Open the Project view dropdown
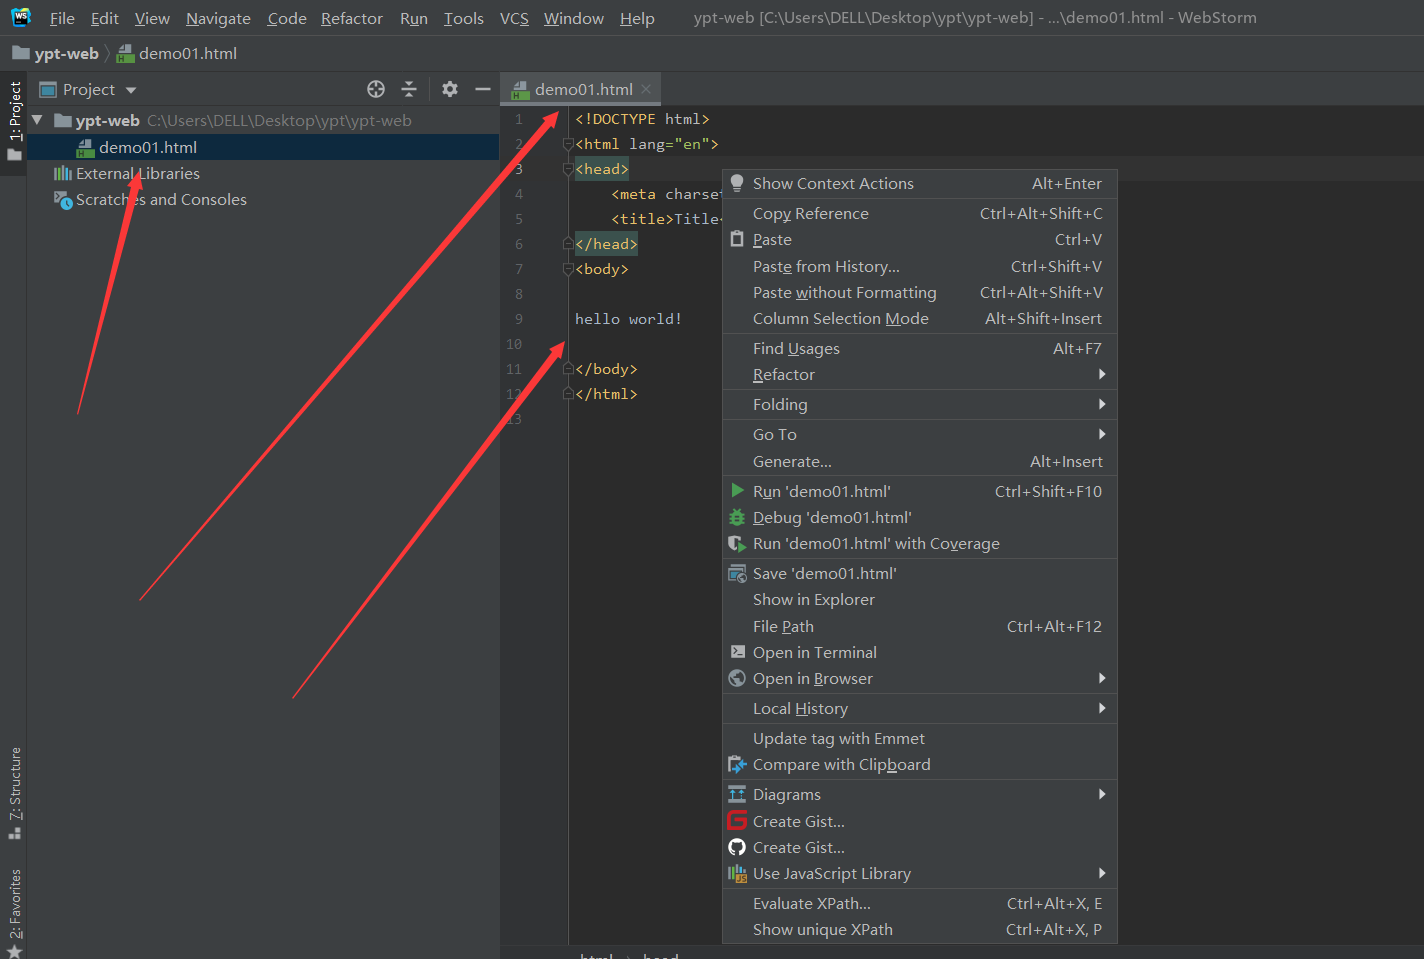This screenshot has height=959, width=1424. click(x=130, y=89)
